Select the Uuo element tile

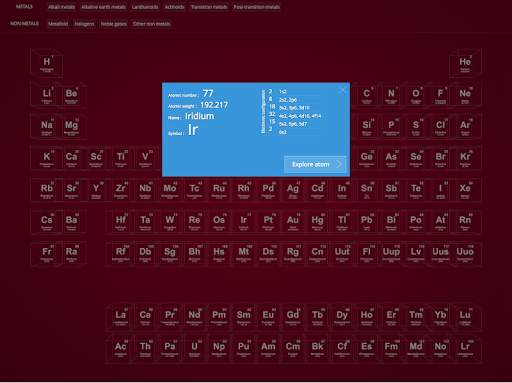(x=465, y=253)
